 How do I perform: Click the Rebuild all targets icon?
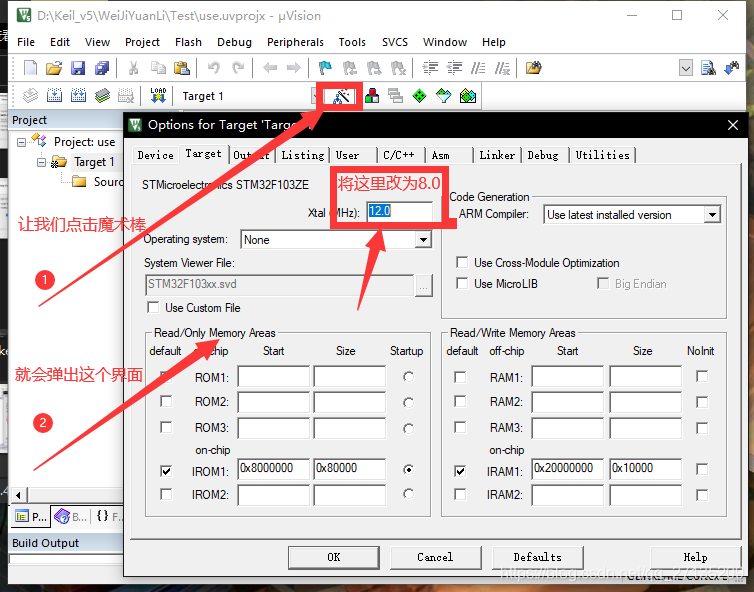coord(78,96)
